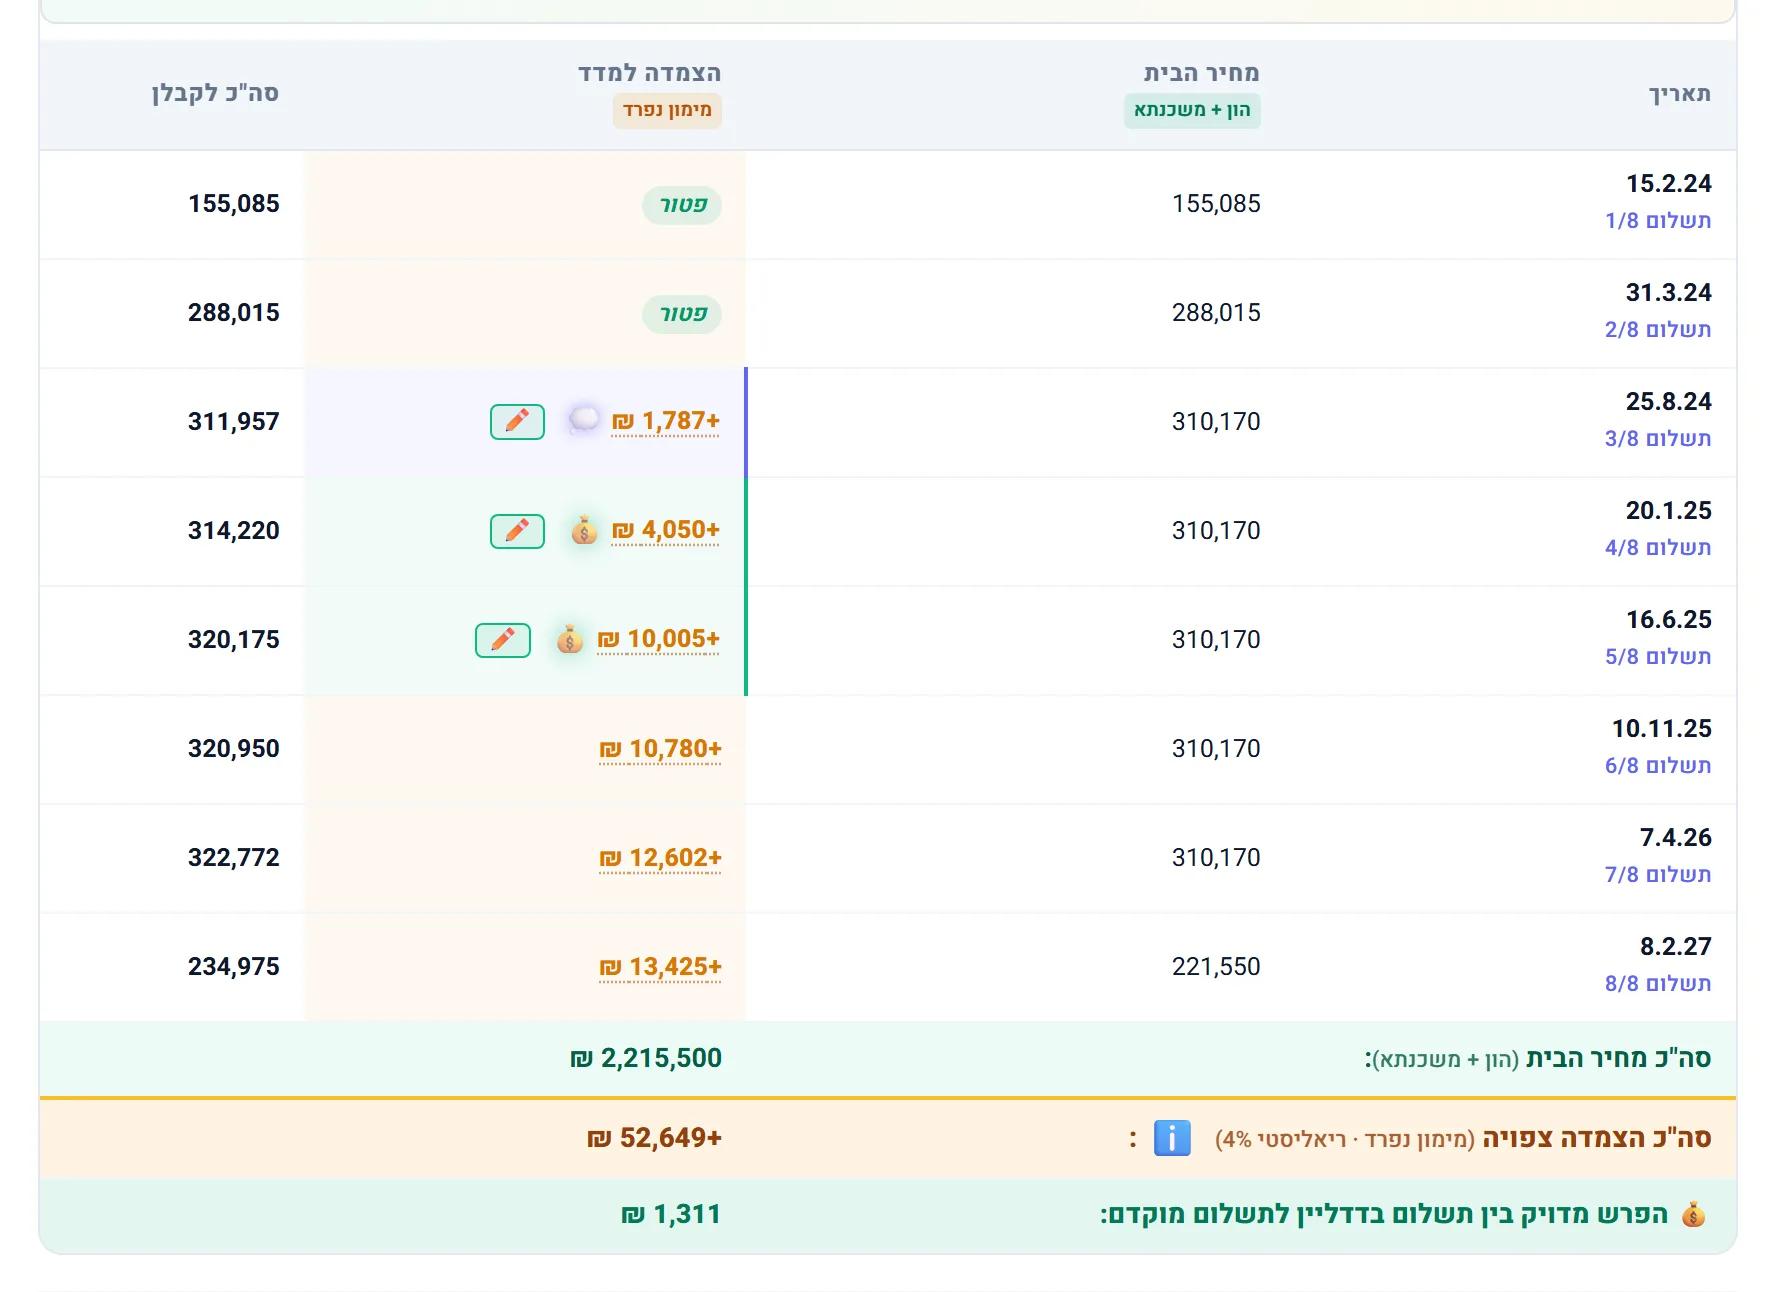
Task: Click the money bag icon beside +4,050
Action: [584, 530]
